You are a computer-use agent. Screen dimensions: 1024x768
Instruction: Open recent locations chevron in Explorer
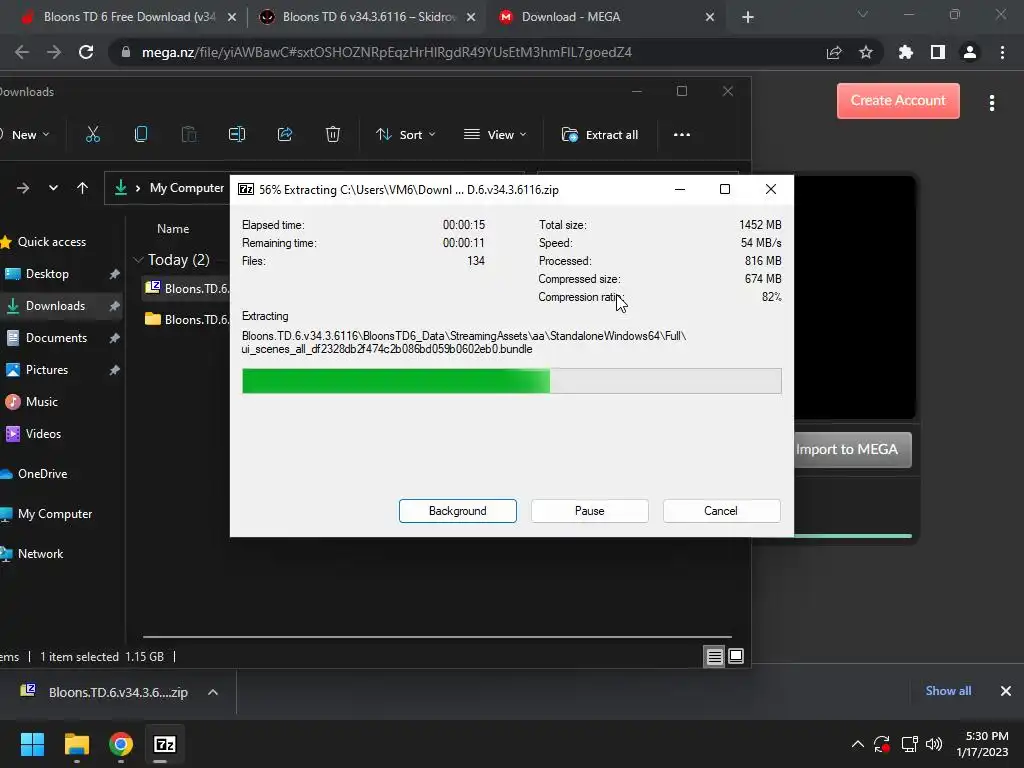(x=54, y=188)
